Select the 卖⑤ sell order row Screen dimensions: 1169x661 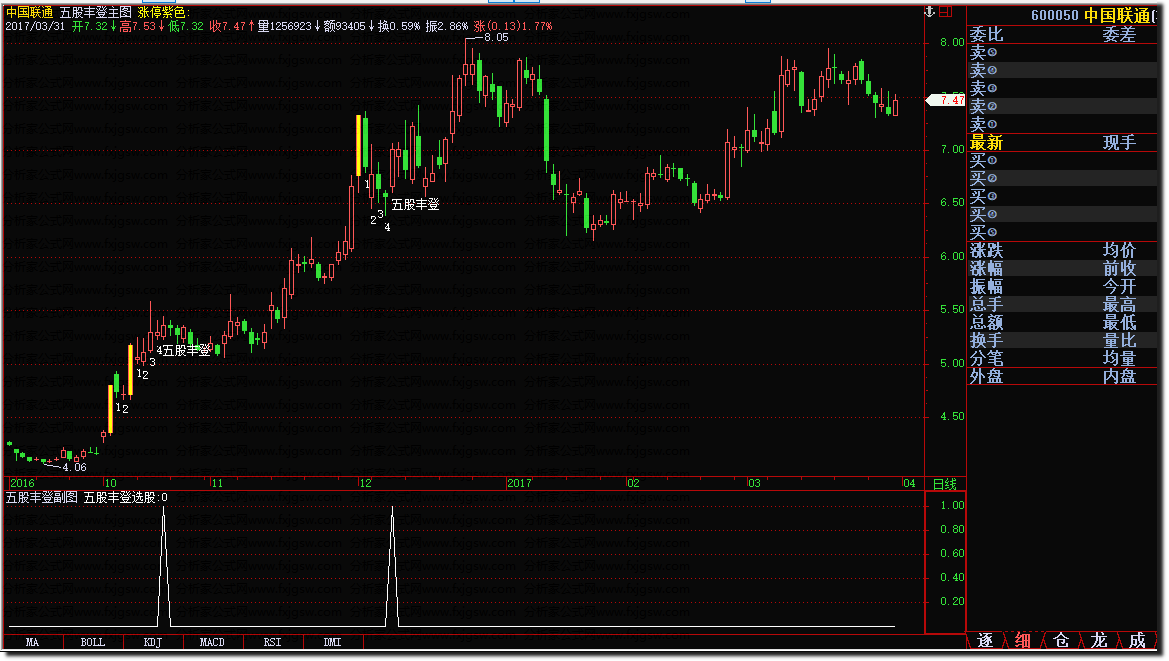(1062, 52)
